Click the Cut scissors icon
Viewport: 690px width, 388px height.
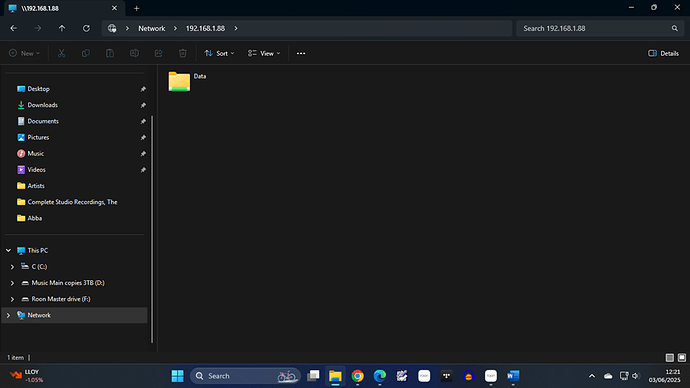pos(62,53)
